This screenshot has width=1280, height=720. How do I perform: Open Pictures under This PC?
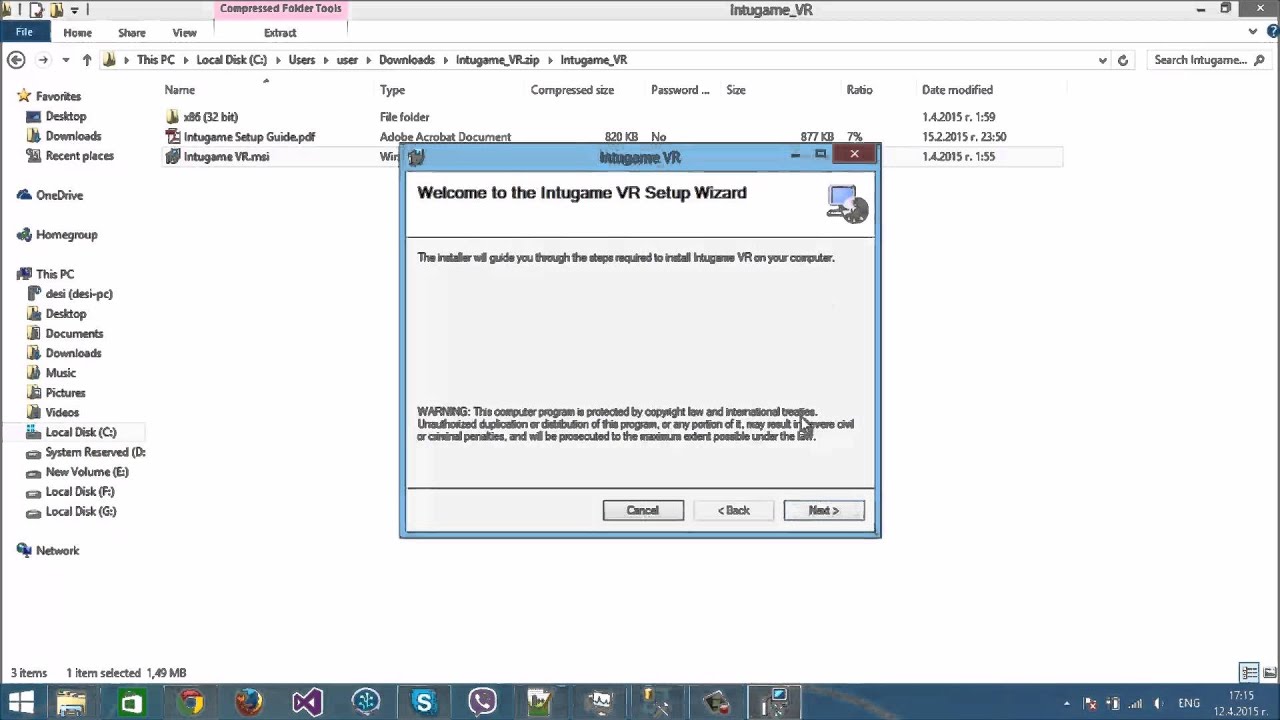(65, 393)
